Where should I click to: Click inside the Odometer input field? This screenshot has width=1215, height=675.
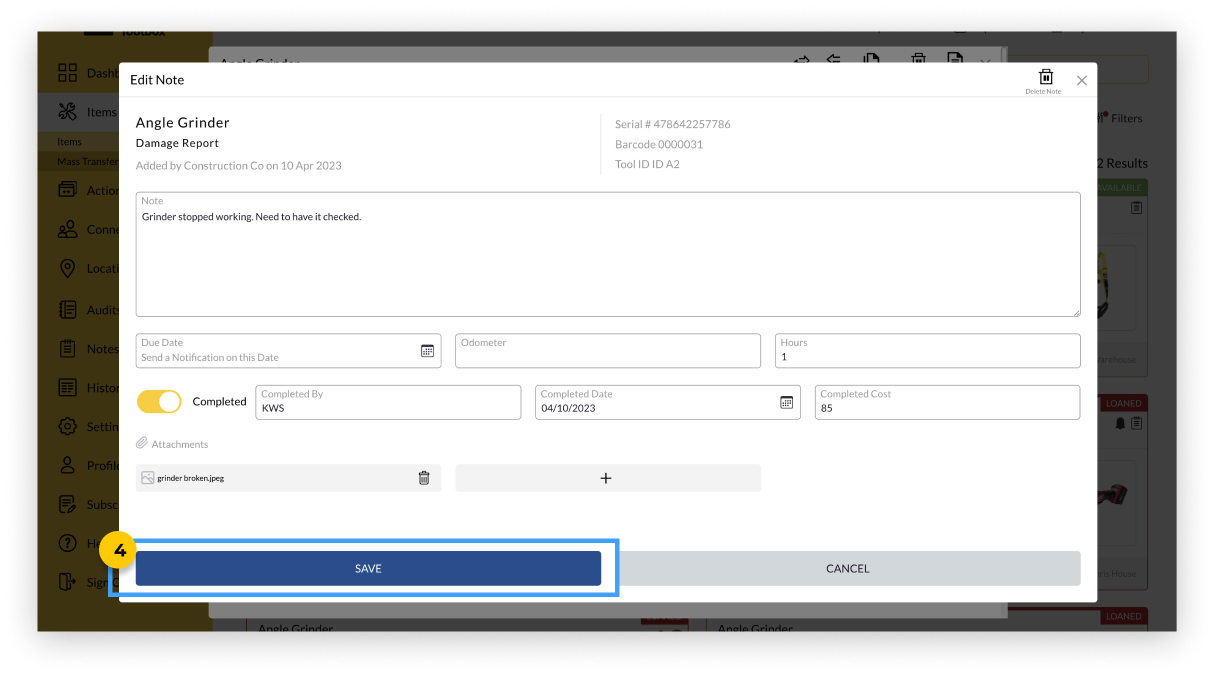point(607,351)
